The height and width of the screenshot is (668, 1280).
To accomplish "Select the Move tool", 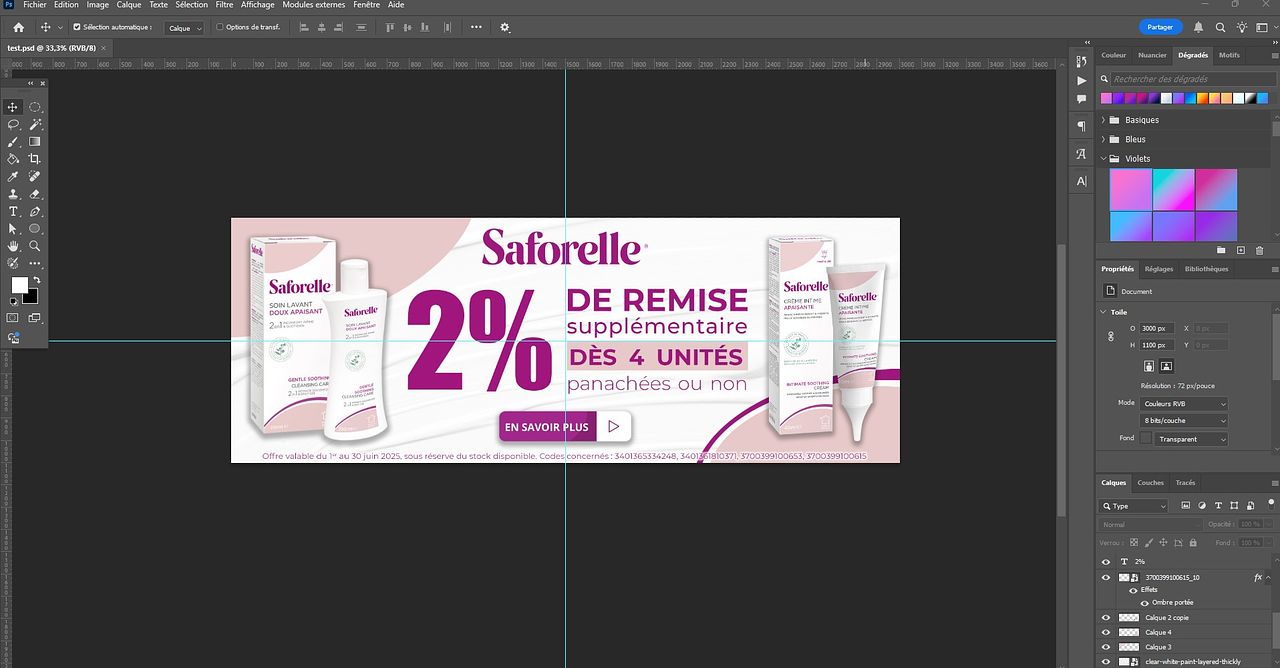I will [14, 107].
